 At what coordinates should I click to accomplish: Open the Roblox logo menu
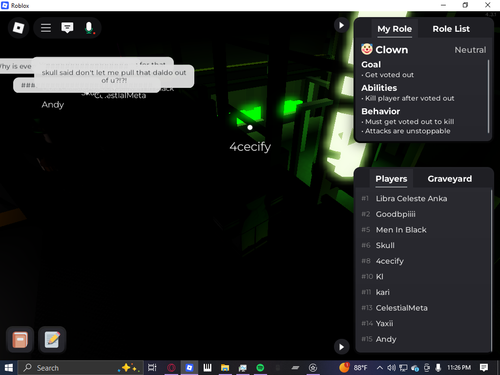(18, 28)
